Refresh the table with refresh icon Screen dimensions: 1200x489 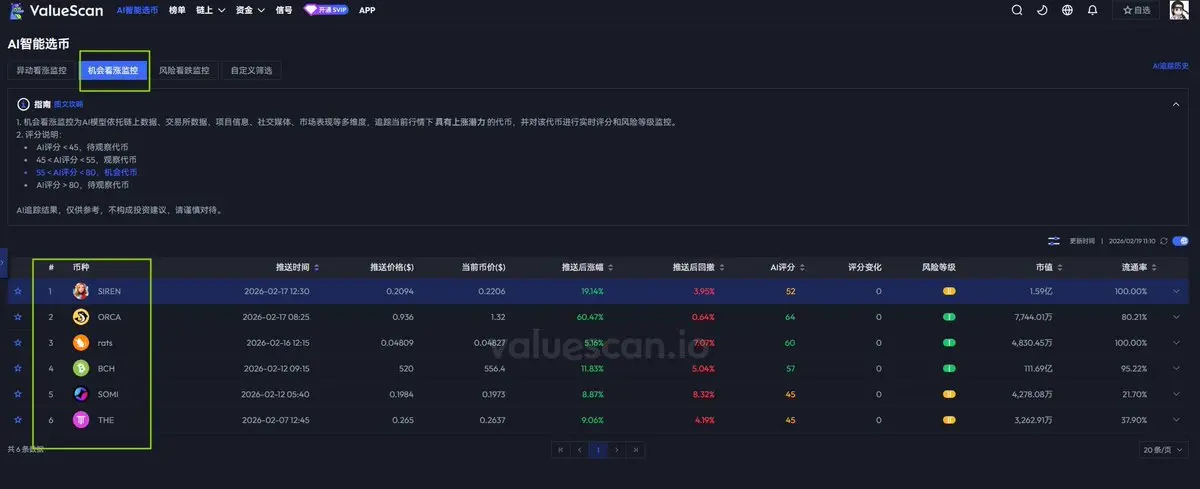click(1164, 241)
